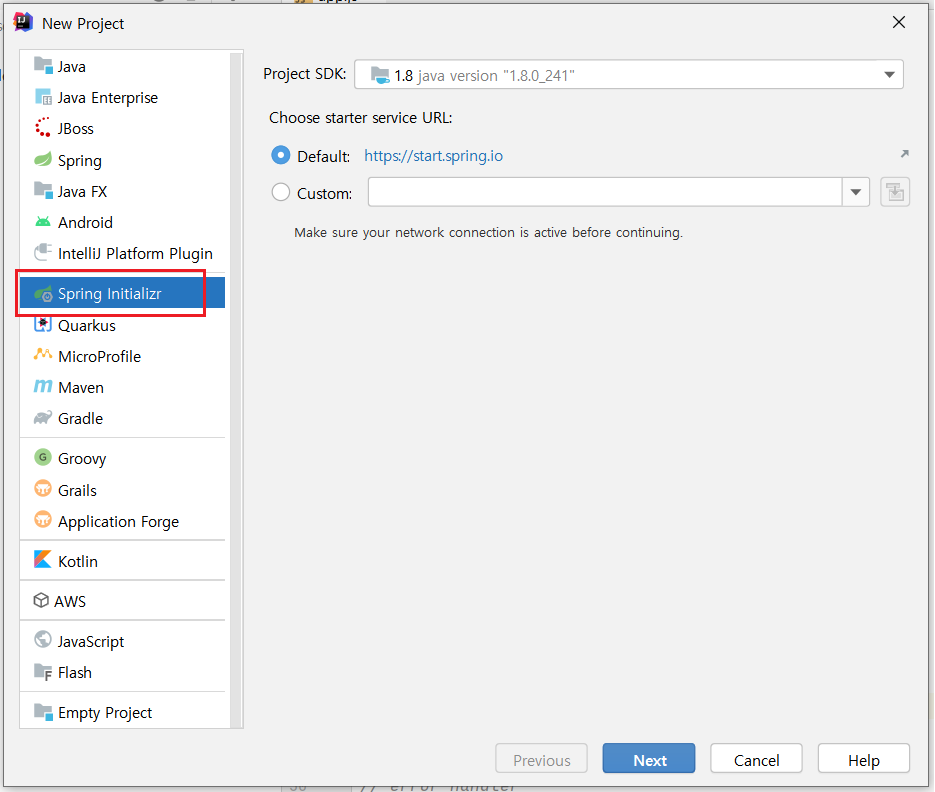Open Help for New Project
The height and width of the screenshot is (792, 935).
pyautogui.click(x=863, y=759)
